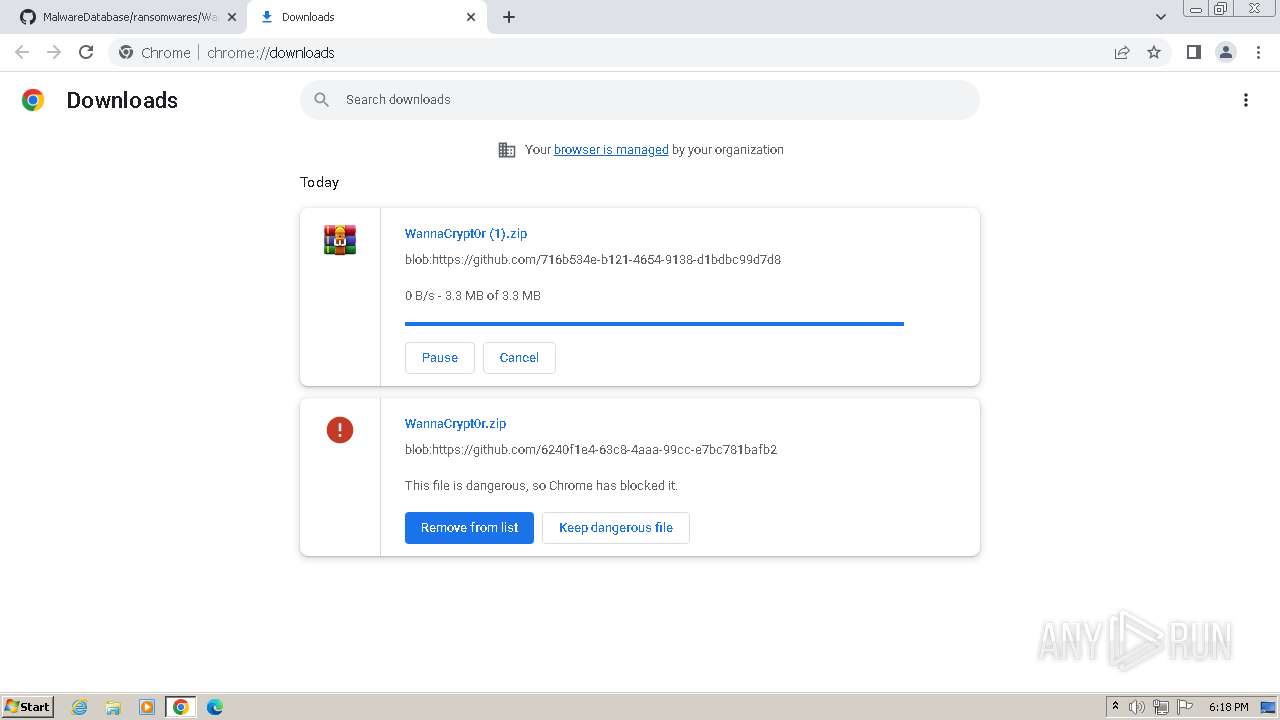
Task: Click 'This file is dangerous' warning text
Action: click(x=541, y=486)
